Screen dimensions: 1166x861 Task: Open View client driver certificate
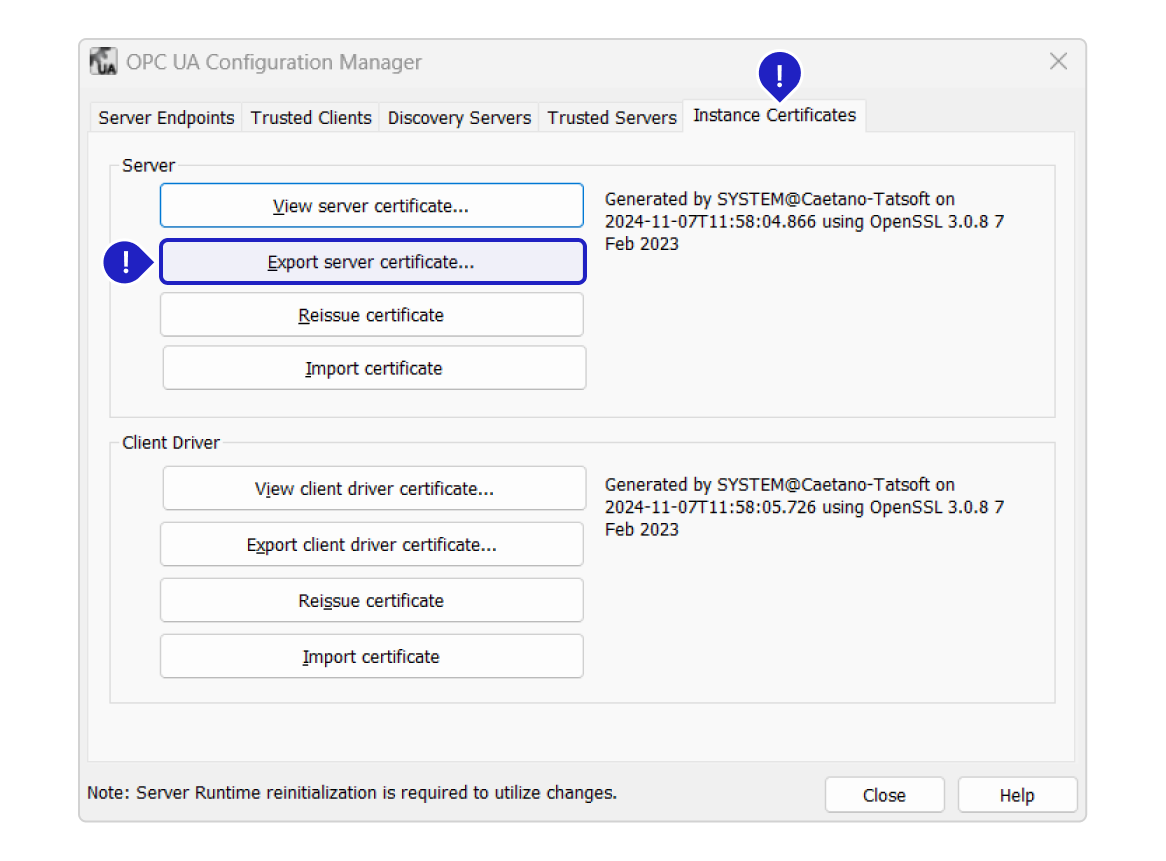[x=374, y=489]
